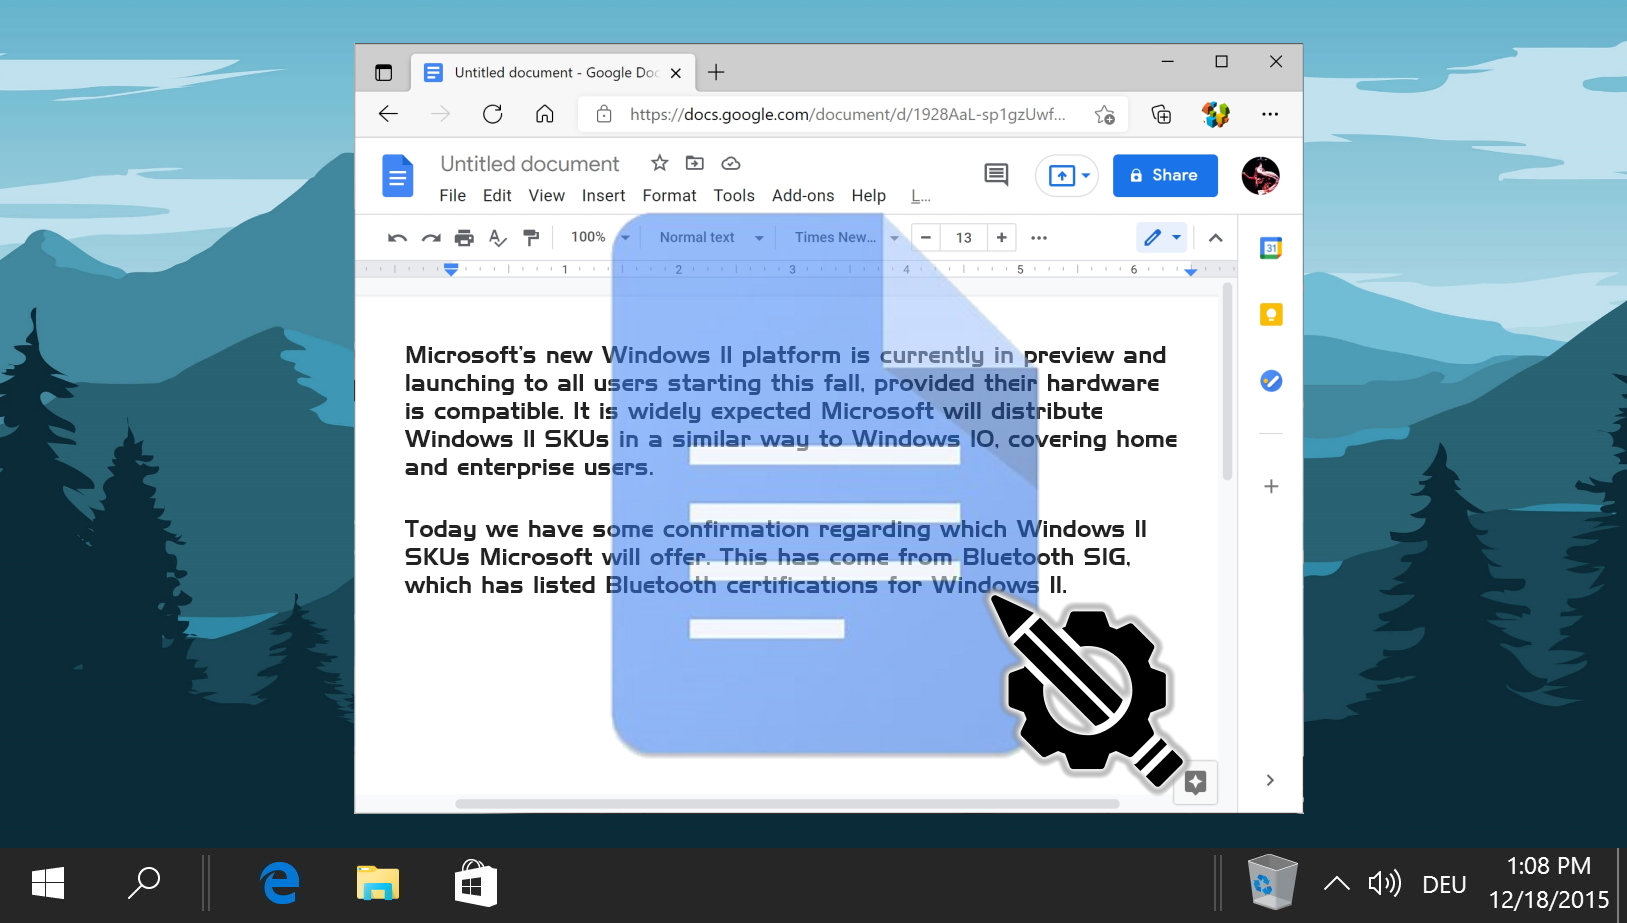1627x923 pixels.
Task: Open the Windows Start menu
Action: coord(48,883)
